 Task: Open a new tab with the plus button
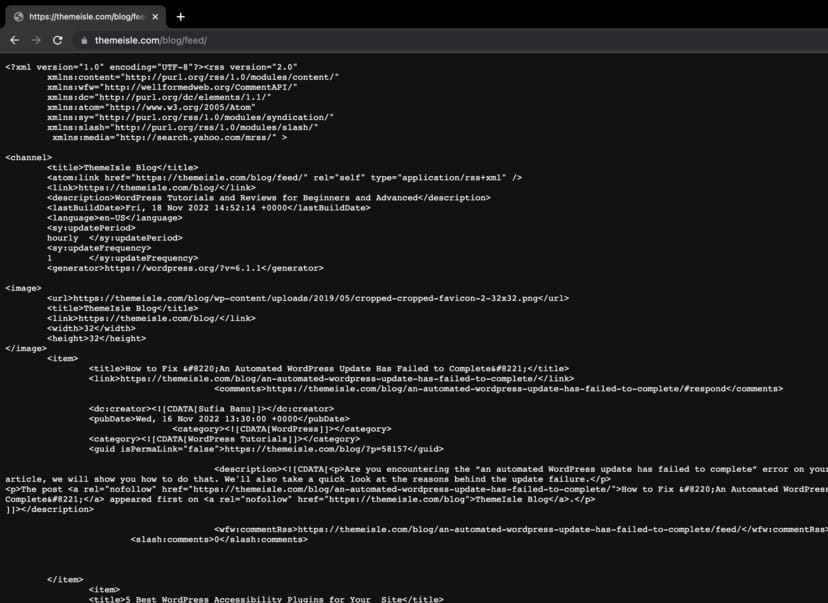[x=180, y=16]
